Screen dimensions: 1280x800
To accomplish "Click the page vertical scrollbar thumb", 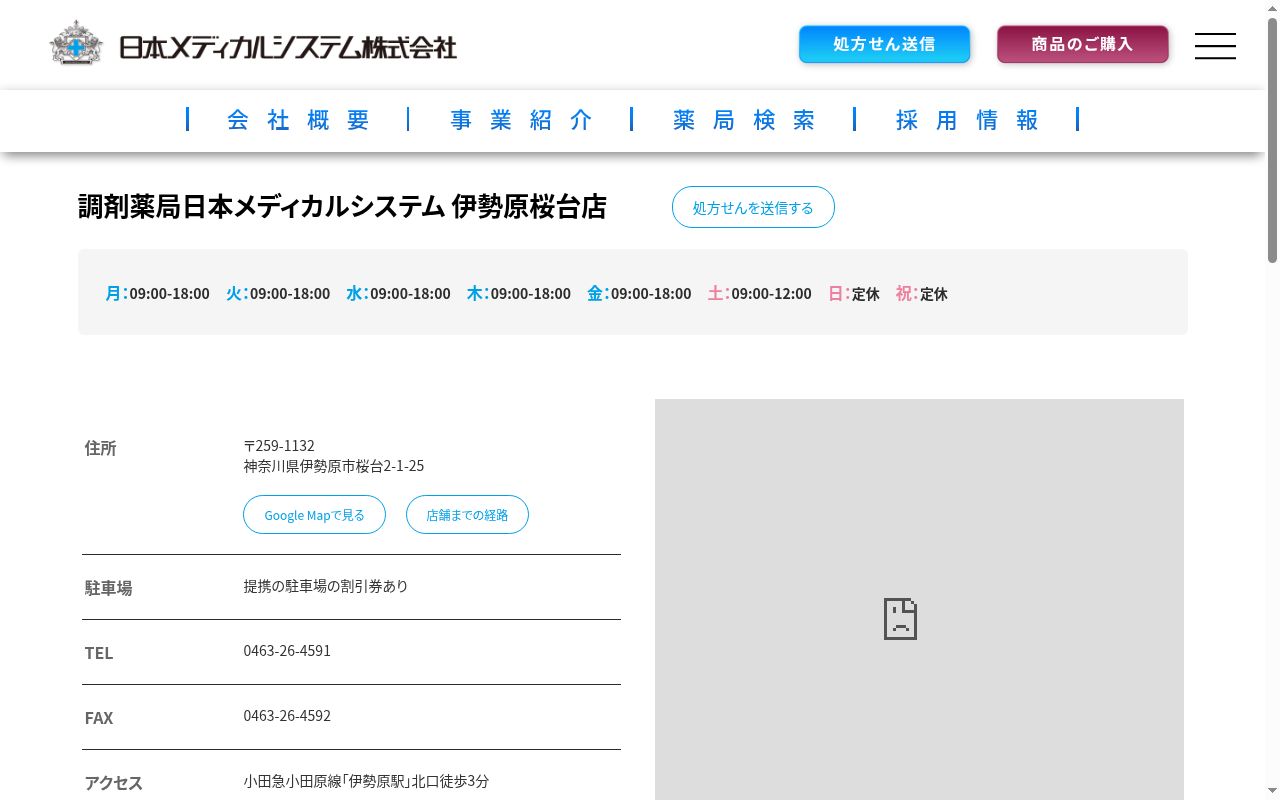I will tap(1272, 140).
